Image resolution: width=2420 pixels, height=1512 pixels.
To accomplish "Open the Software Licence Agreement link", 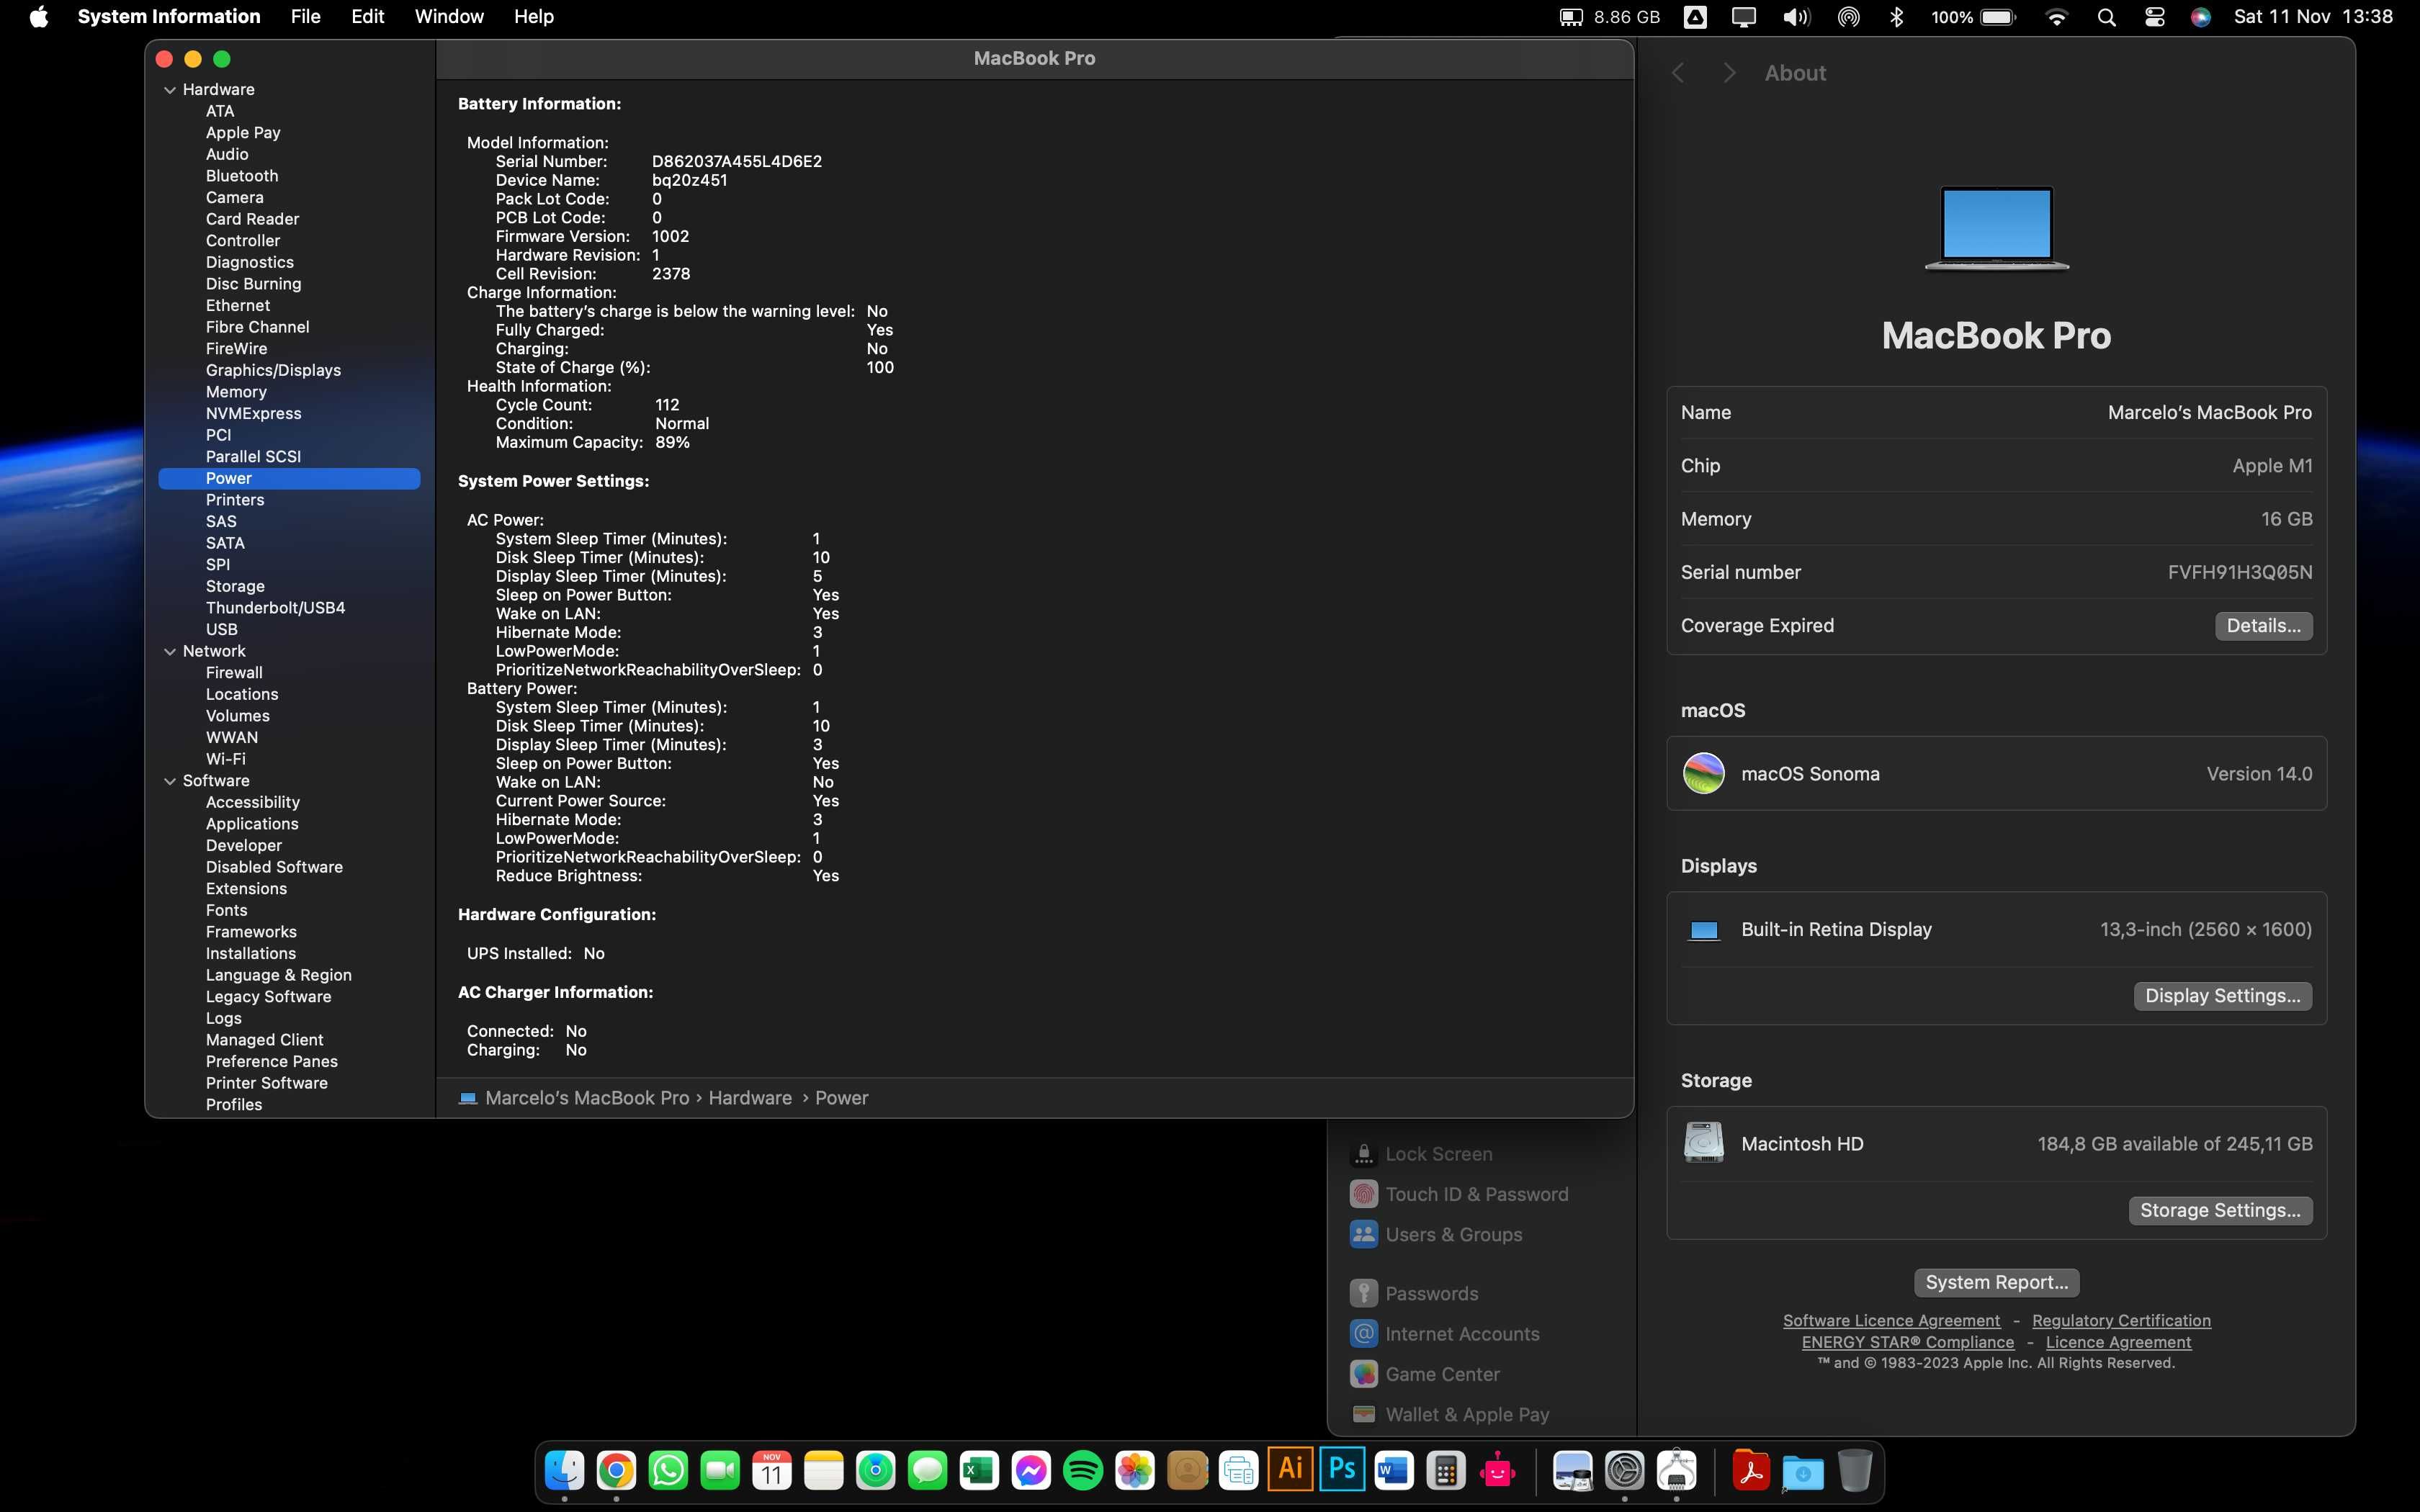I will tap(1891, 1320).
